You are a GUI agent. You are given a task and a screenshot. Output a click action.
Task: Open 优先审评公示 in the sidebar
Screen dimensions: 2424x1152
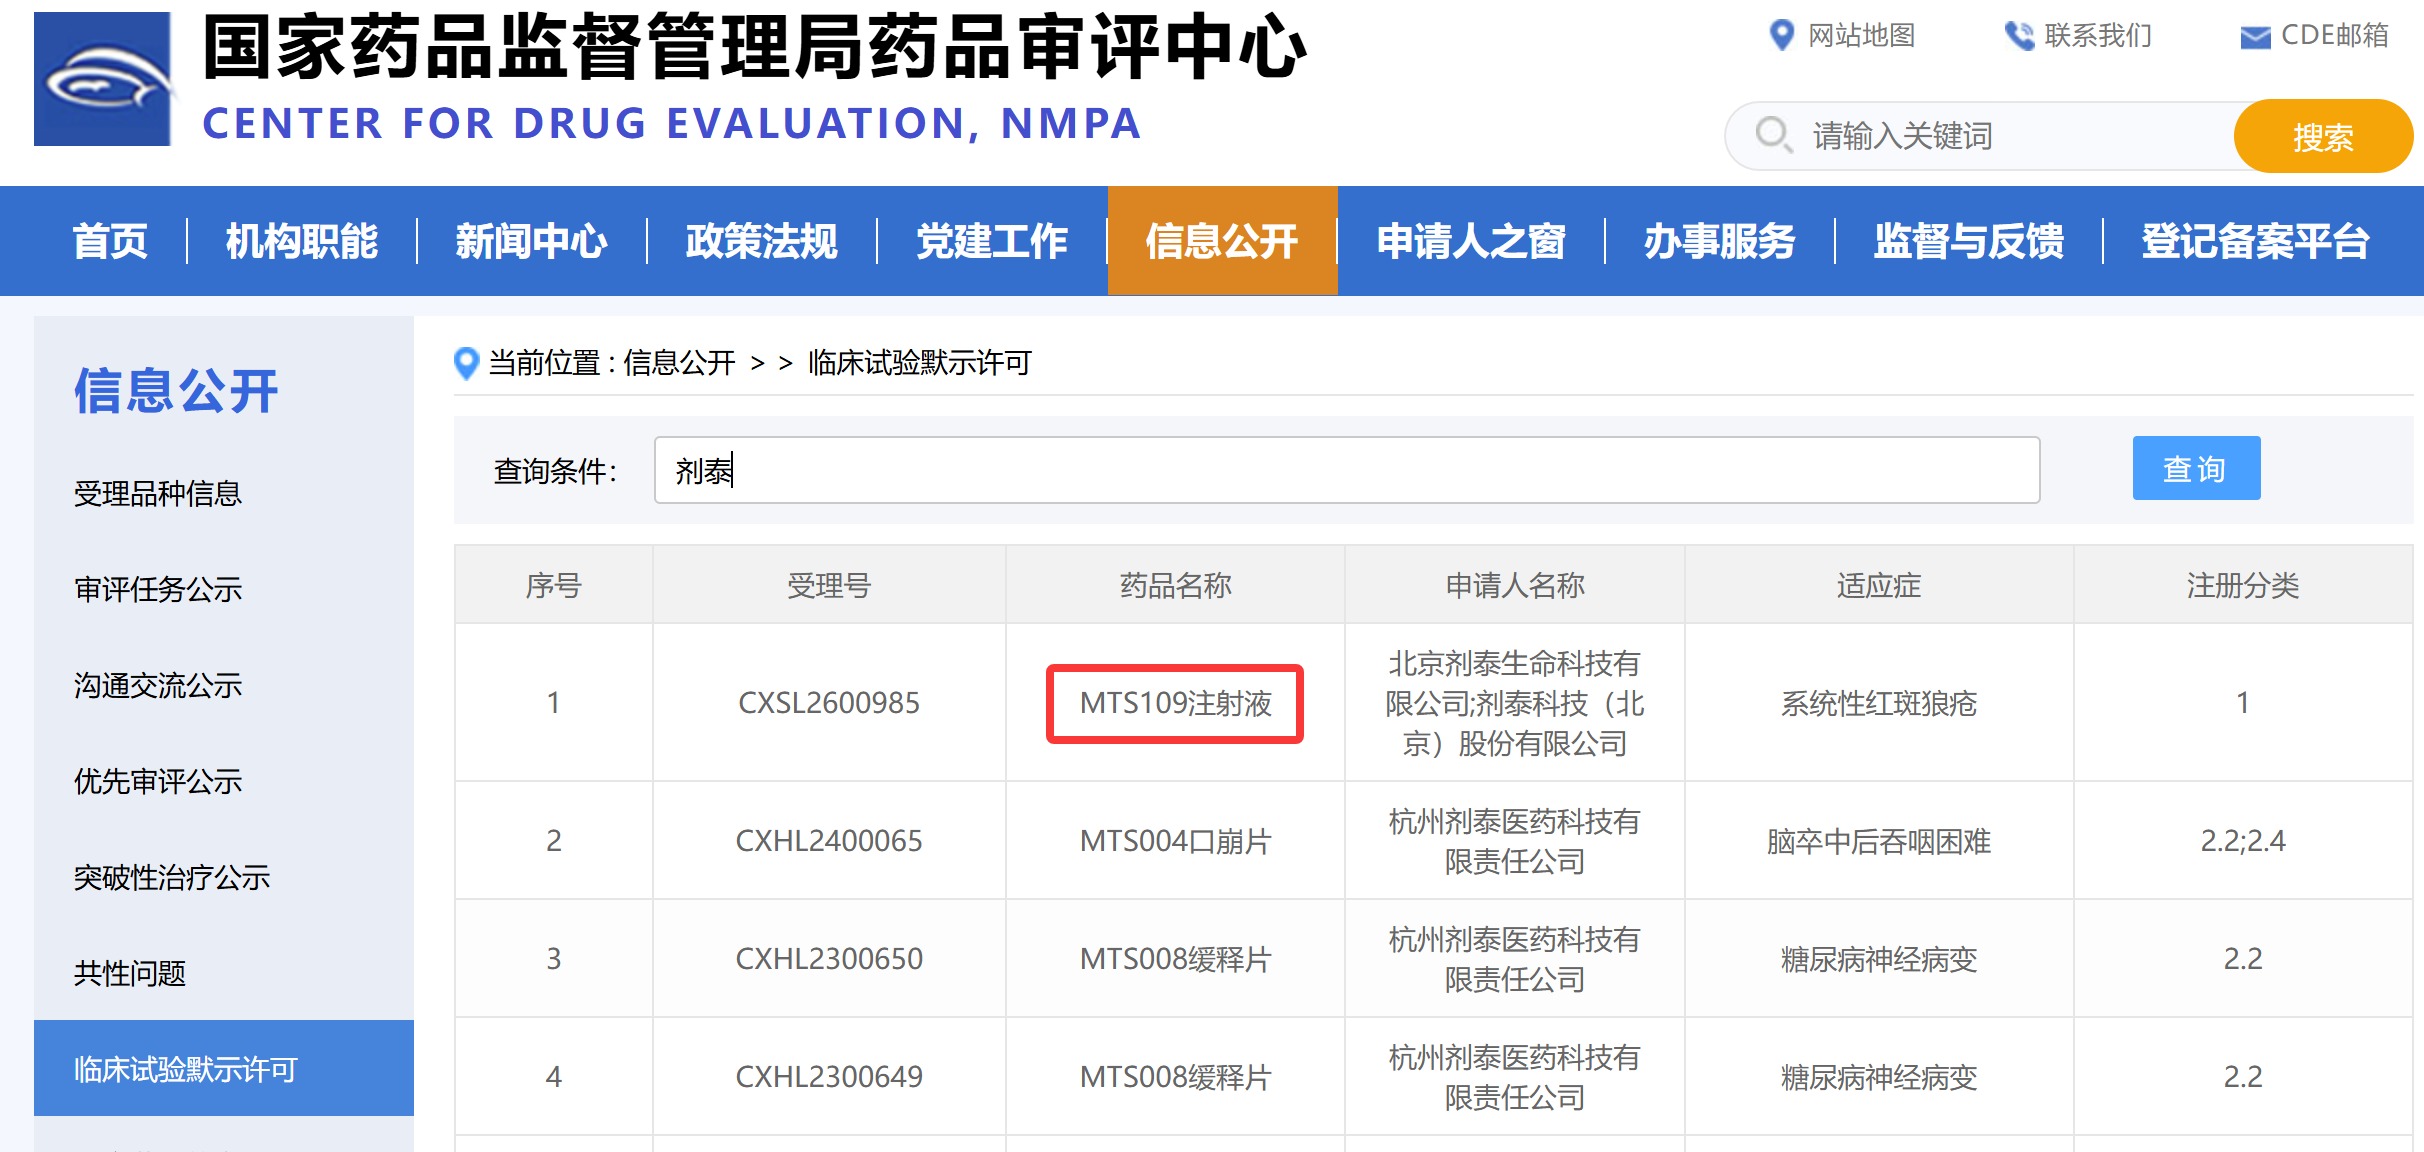158,782
